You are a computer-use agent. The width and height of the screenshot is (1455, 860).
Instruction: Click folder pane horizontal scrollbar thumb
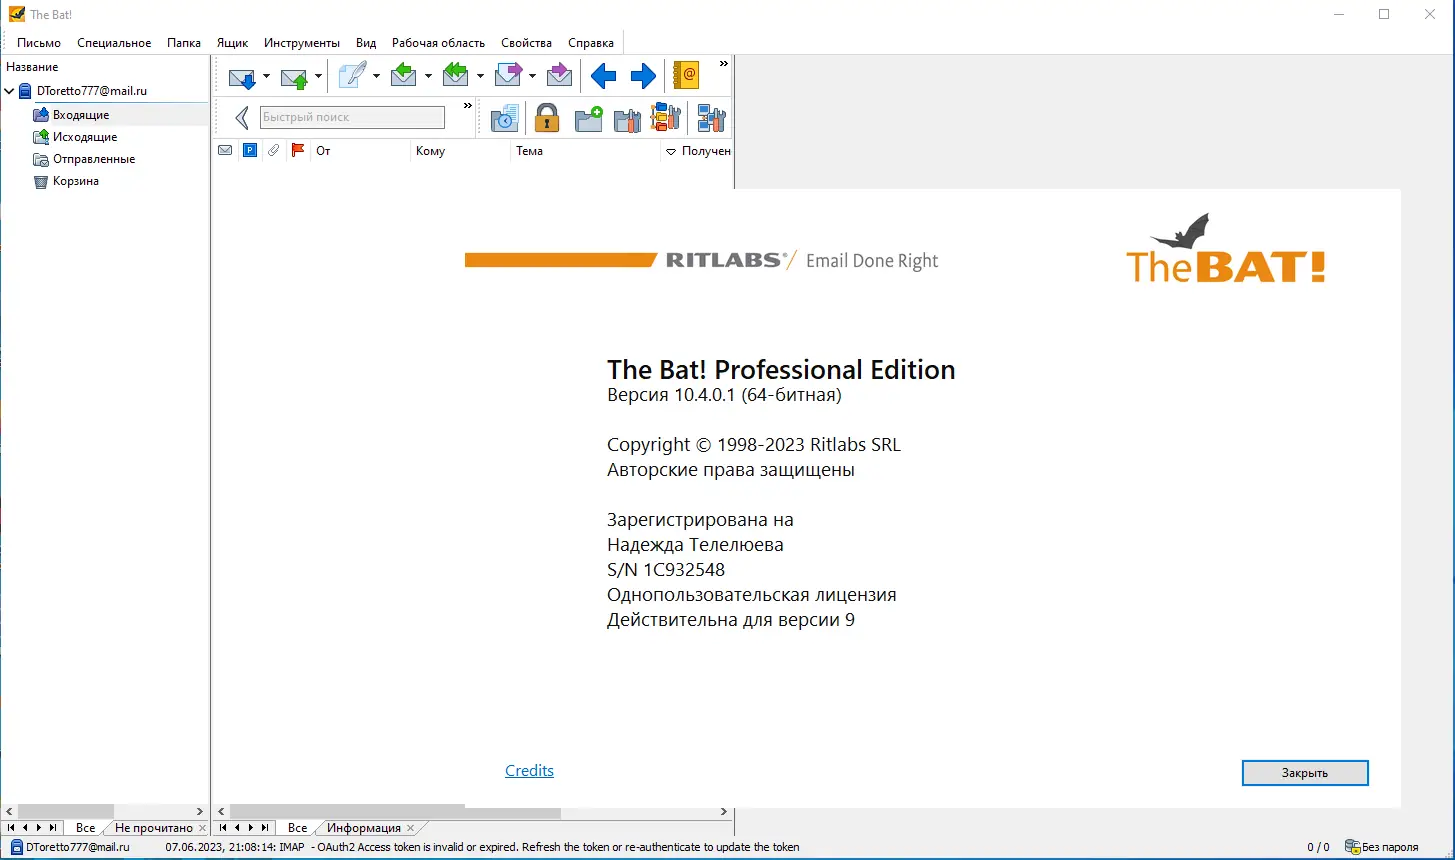tap(66, 812)
